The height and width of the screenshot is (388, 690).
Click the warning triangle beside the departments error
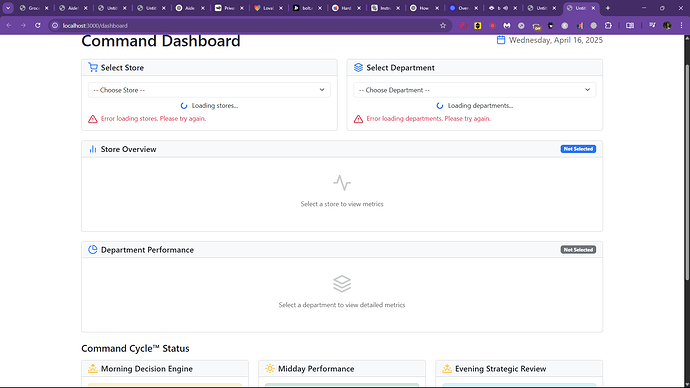tap(358, 119)
